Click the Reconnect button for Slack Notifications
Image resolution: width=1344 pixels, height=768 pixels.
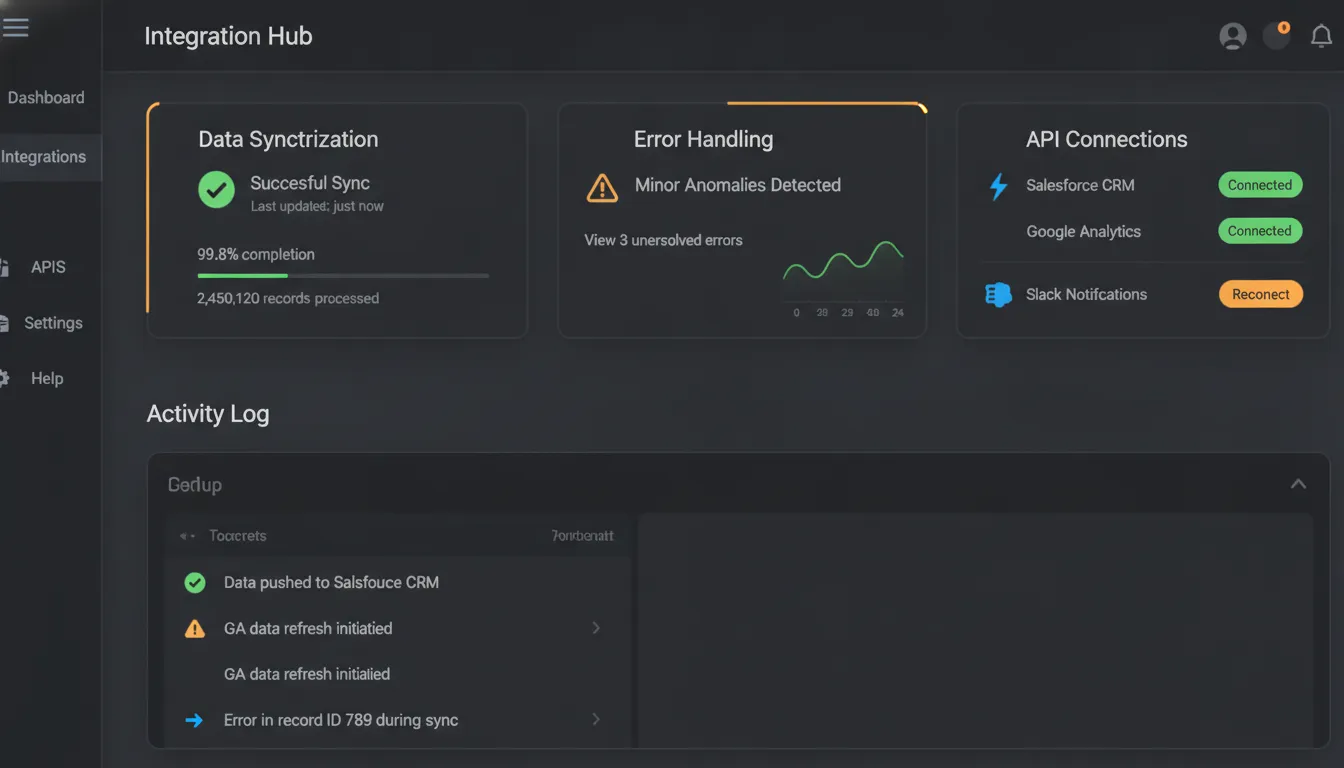(x=1260, y=294)
